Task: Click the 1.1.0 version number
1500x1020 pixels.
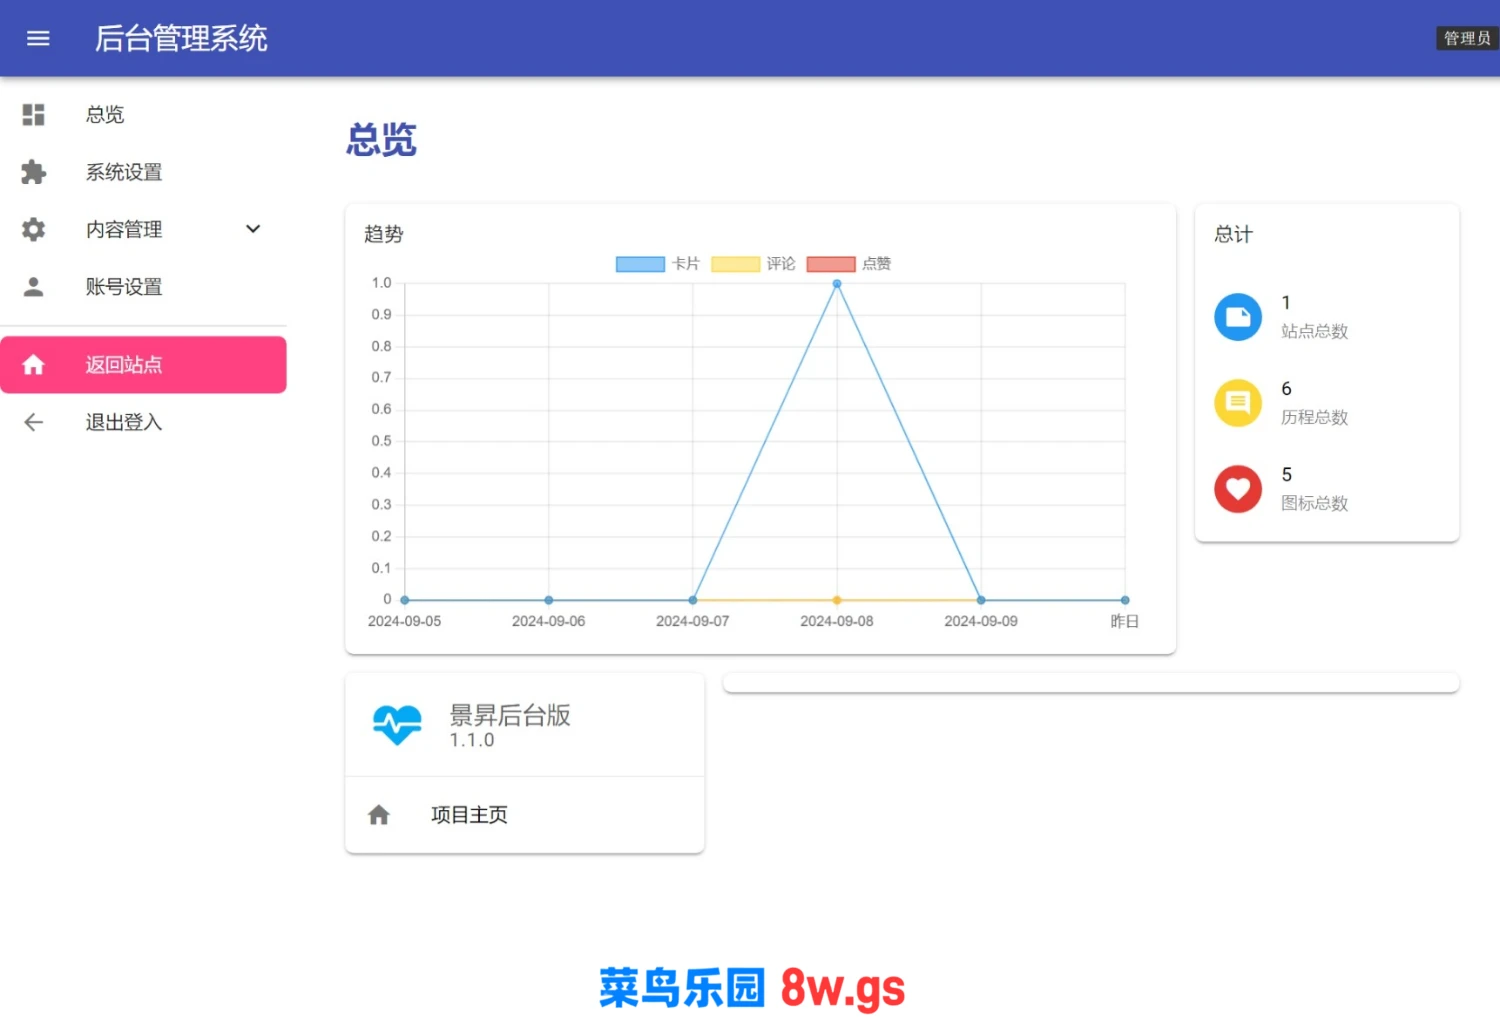Action: click(x=472, y=740)
